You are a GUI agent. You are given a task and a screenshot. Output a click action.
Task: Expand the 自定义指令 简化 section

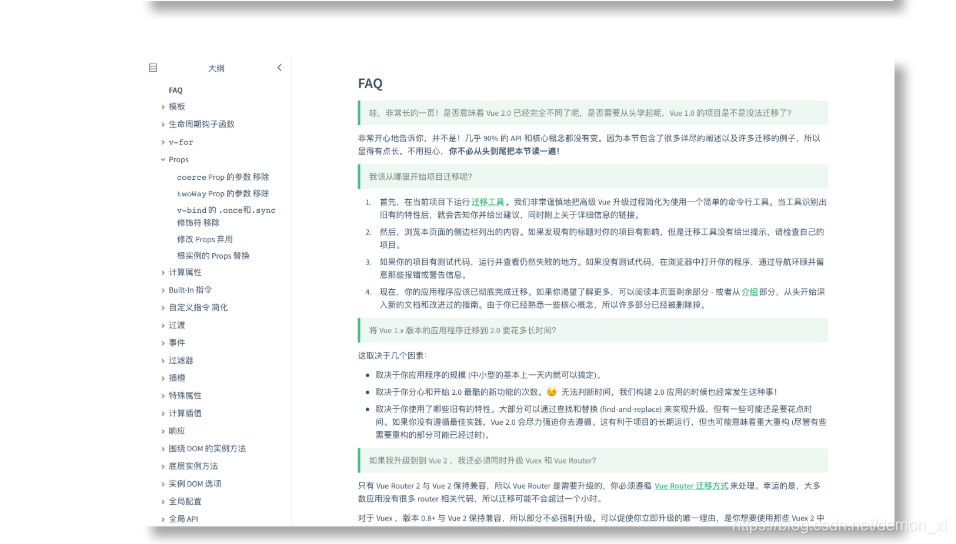[x=163, y=308]
